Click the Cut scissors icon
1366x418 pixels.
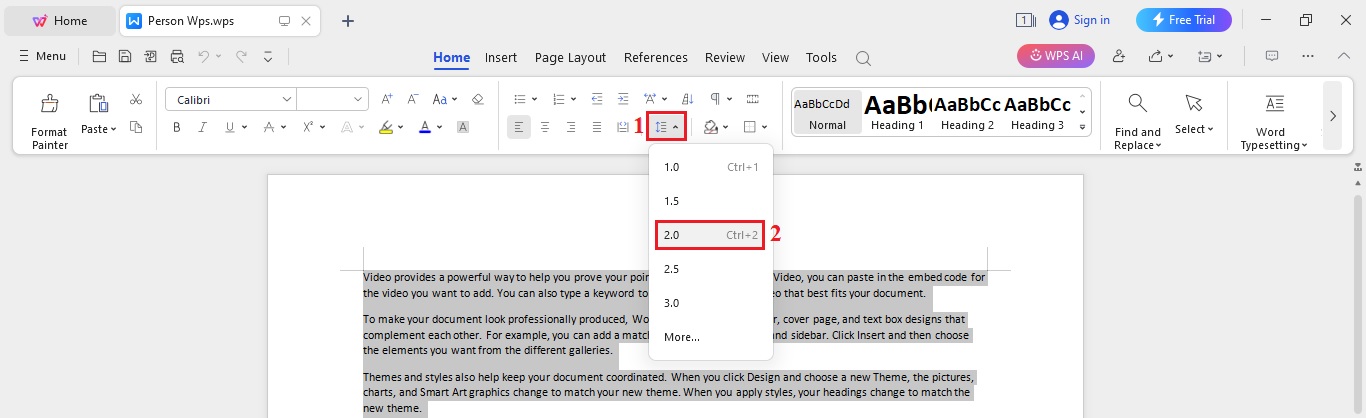point(136,99)
